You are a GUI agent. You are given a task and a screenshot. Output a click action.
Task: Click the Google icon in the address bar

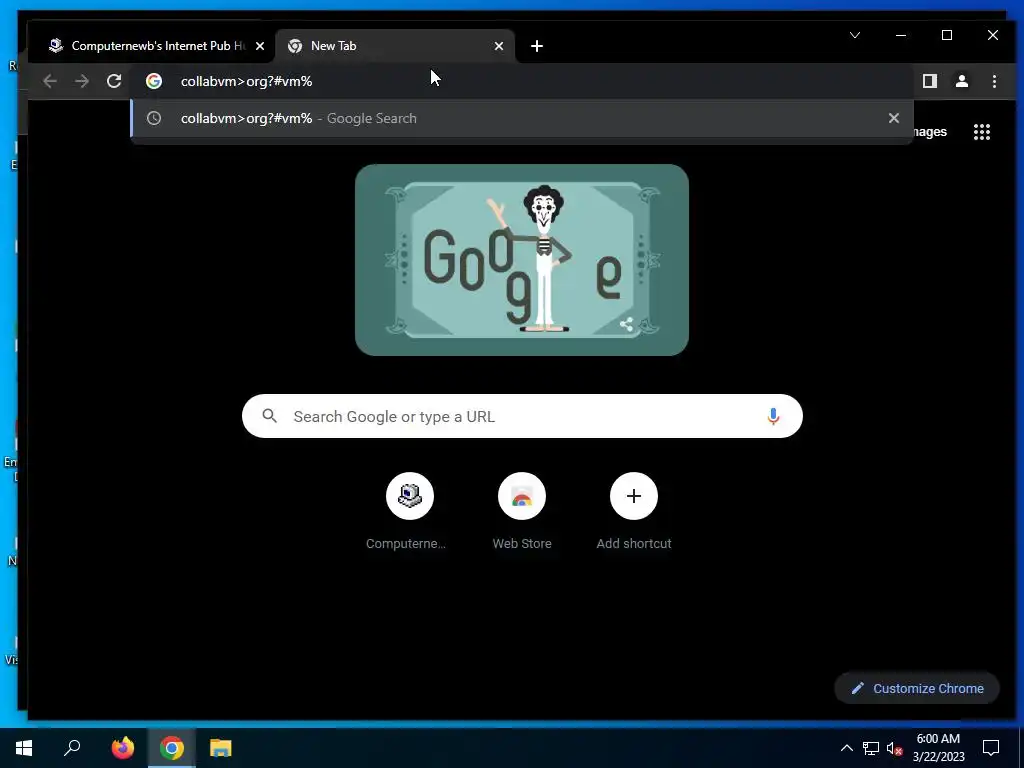pyautogui.click(x=154, y=81)
